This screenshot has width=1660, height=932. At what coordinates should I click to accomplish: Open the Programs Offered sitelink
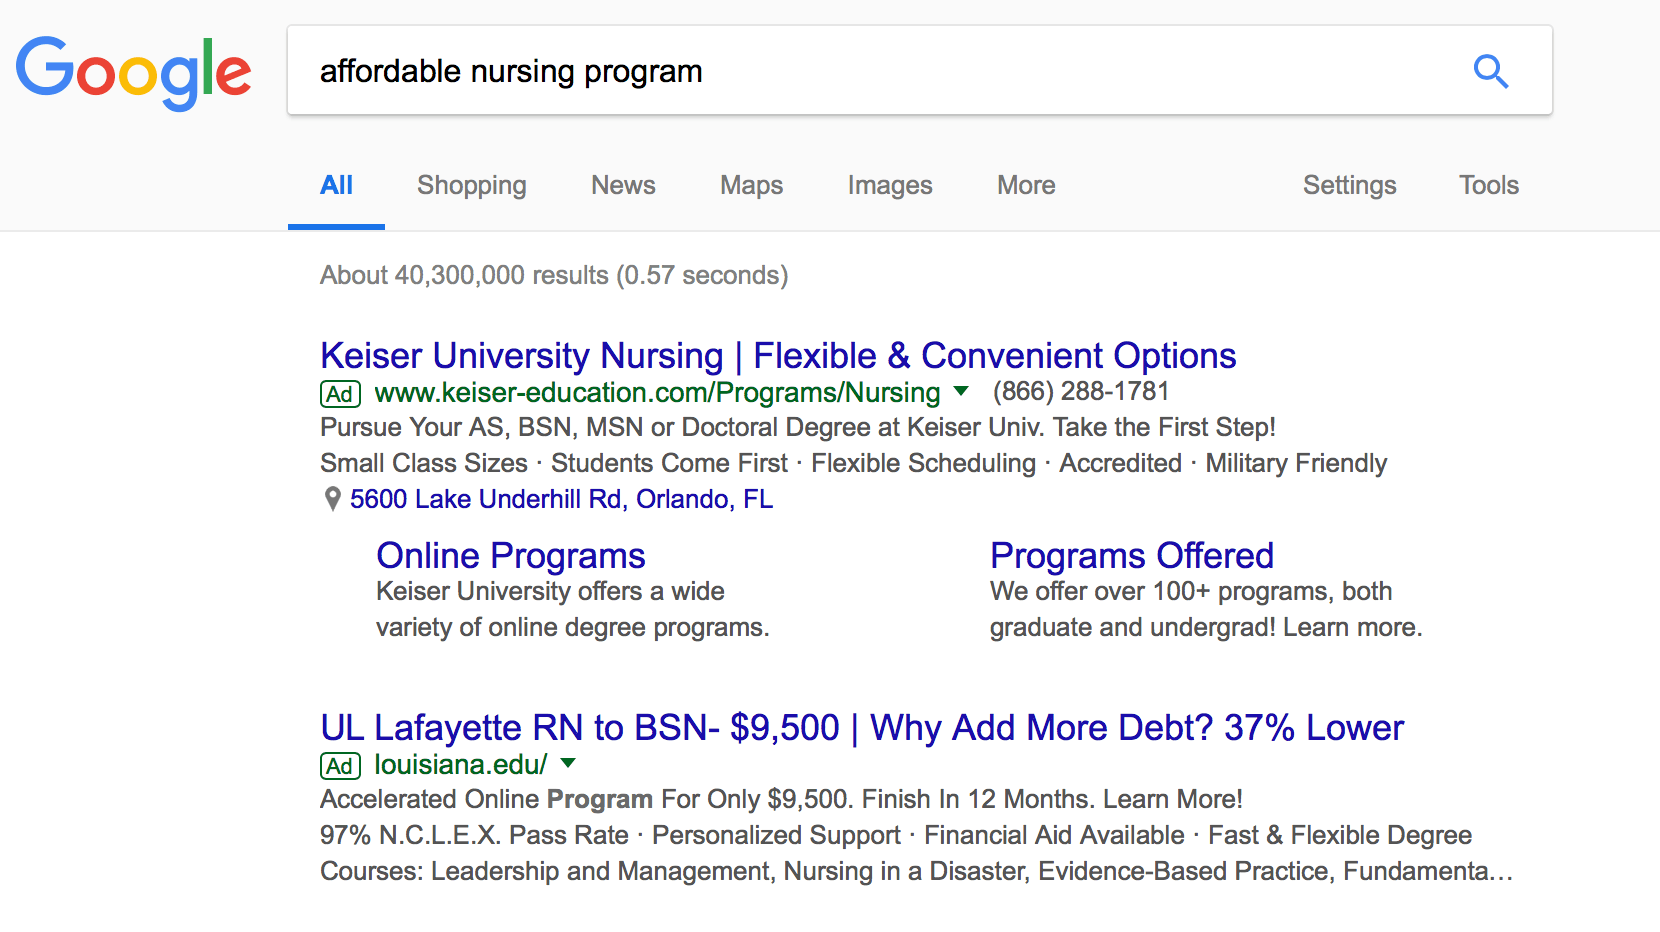tap(1132, 556)
